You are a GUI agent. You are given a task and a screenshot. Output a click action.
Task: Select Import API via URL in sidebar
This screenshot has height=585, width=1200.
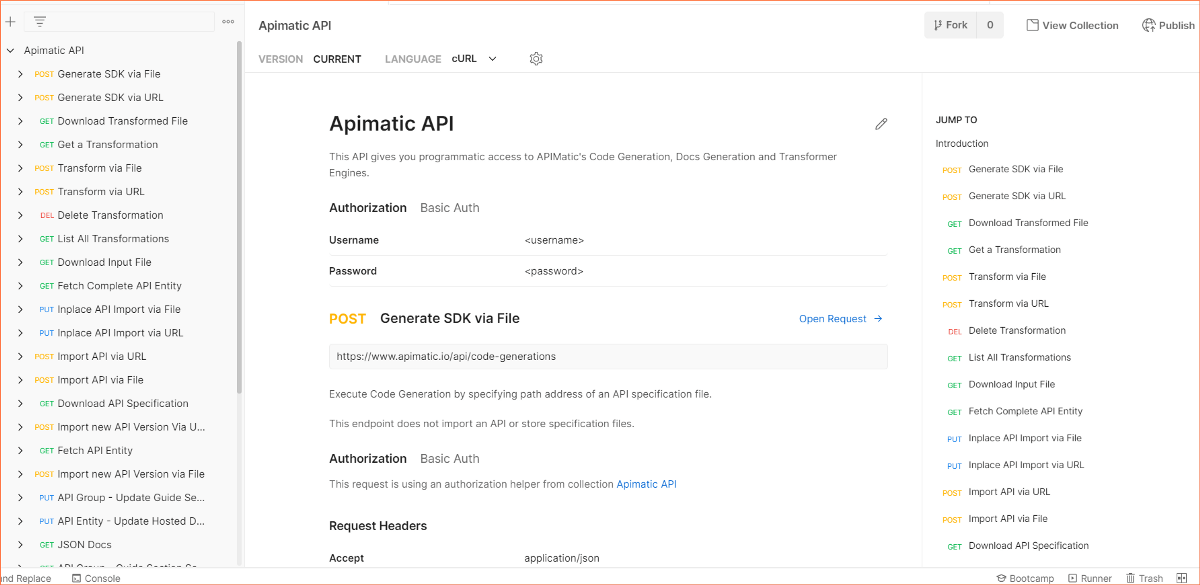tap(102, 356)
